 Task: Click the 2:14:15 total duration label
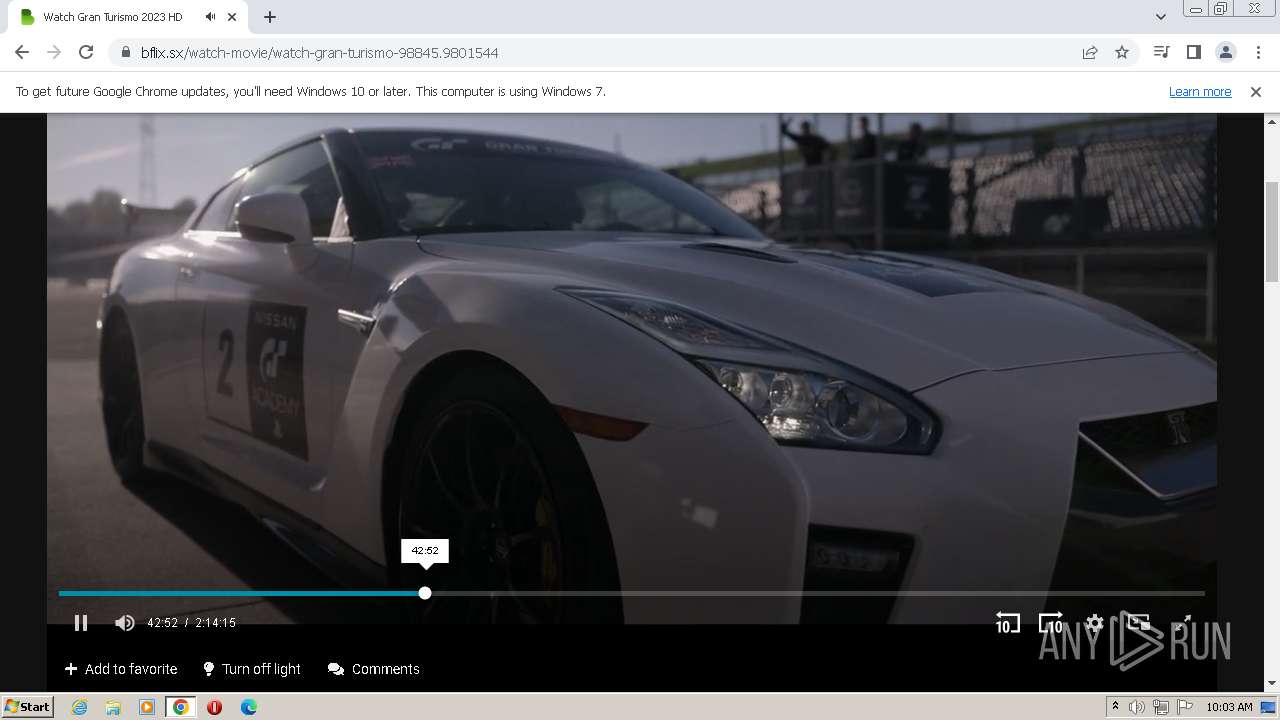(x=215, y=623)
